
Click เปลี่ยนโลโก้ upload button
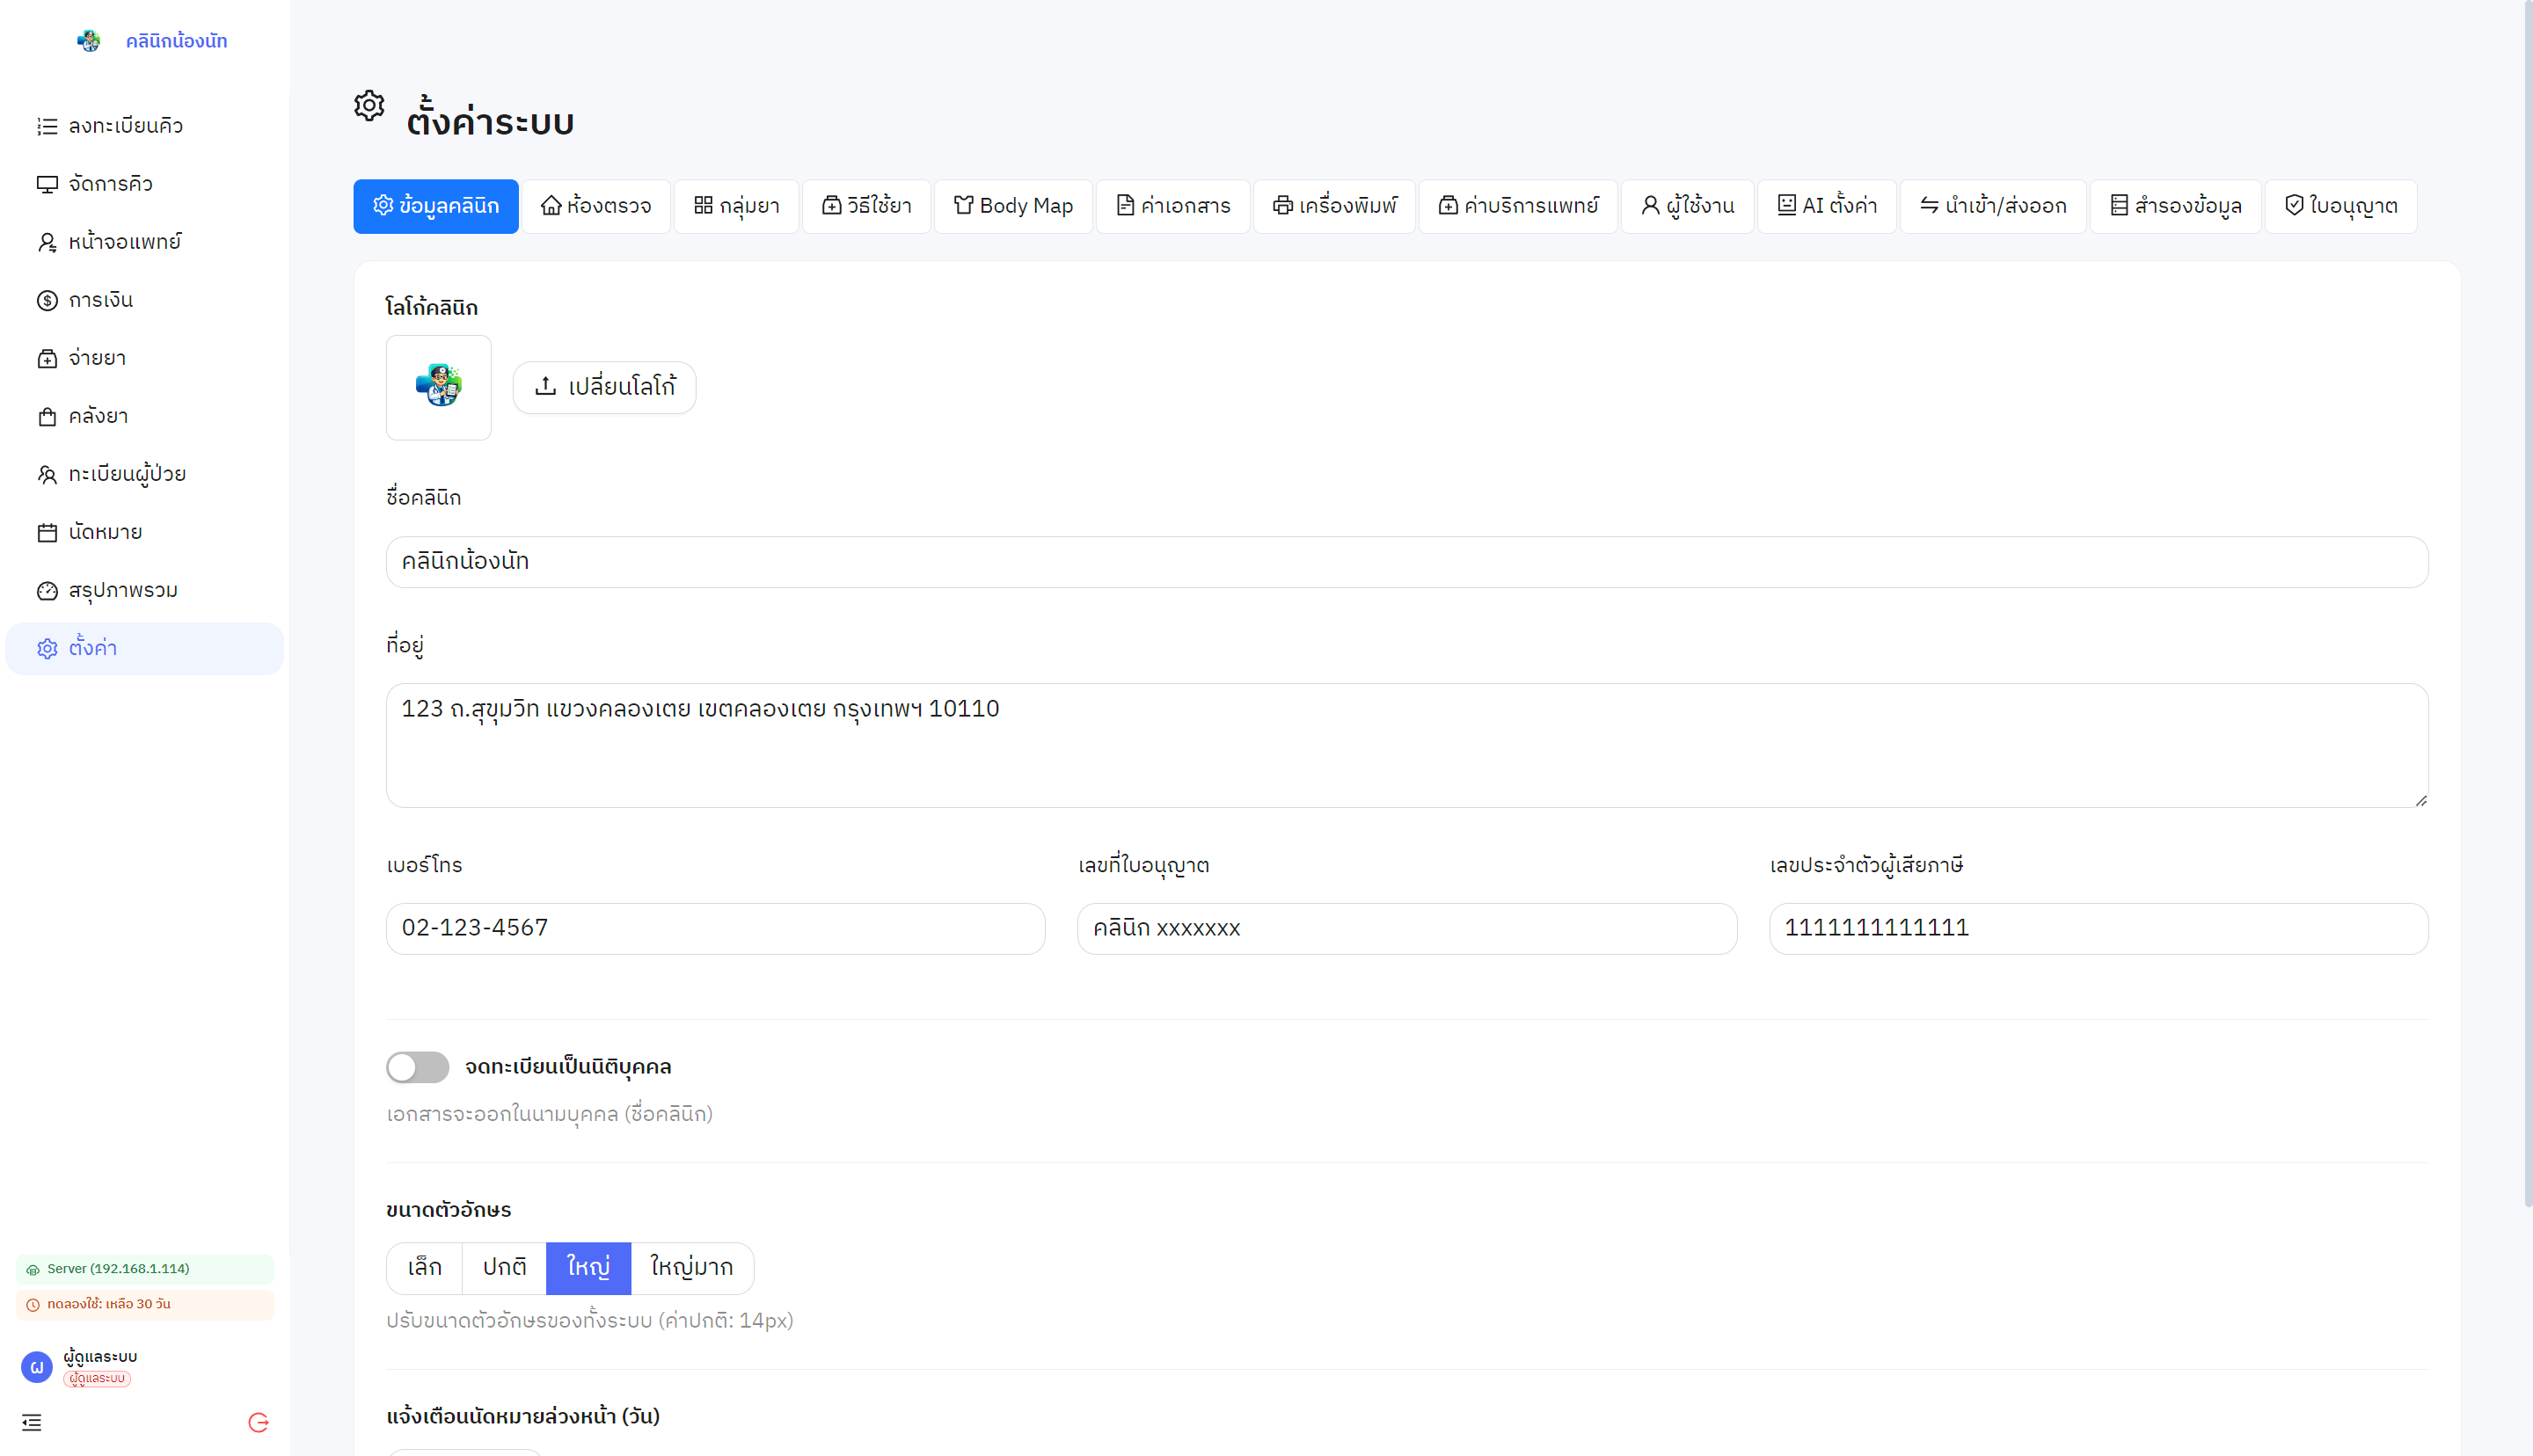click(x=604, y=387)
